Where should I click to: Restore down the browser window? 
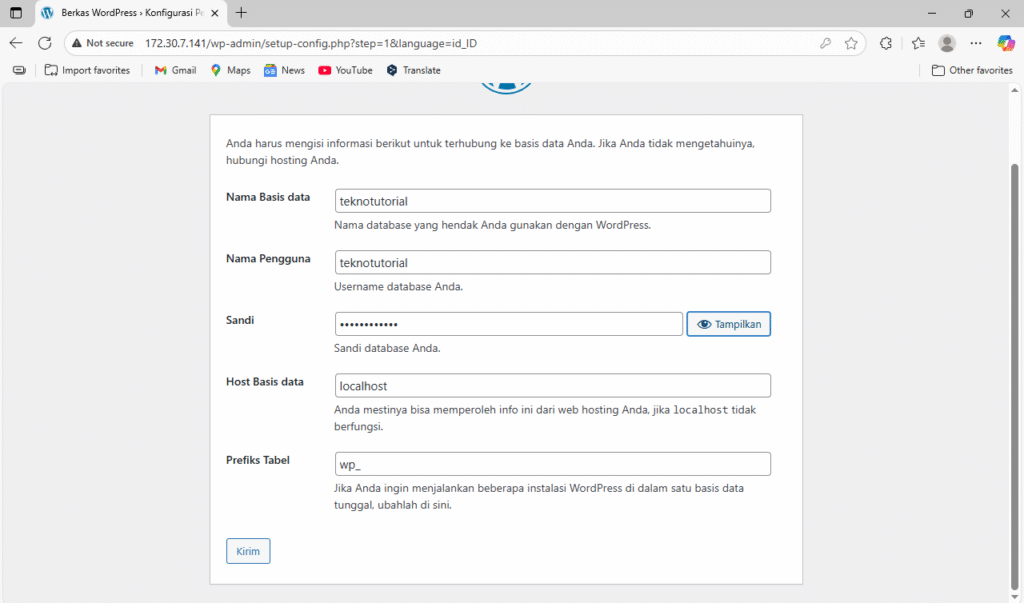click(968, 13)
